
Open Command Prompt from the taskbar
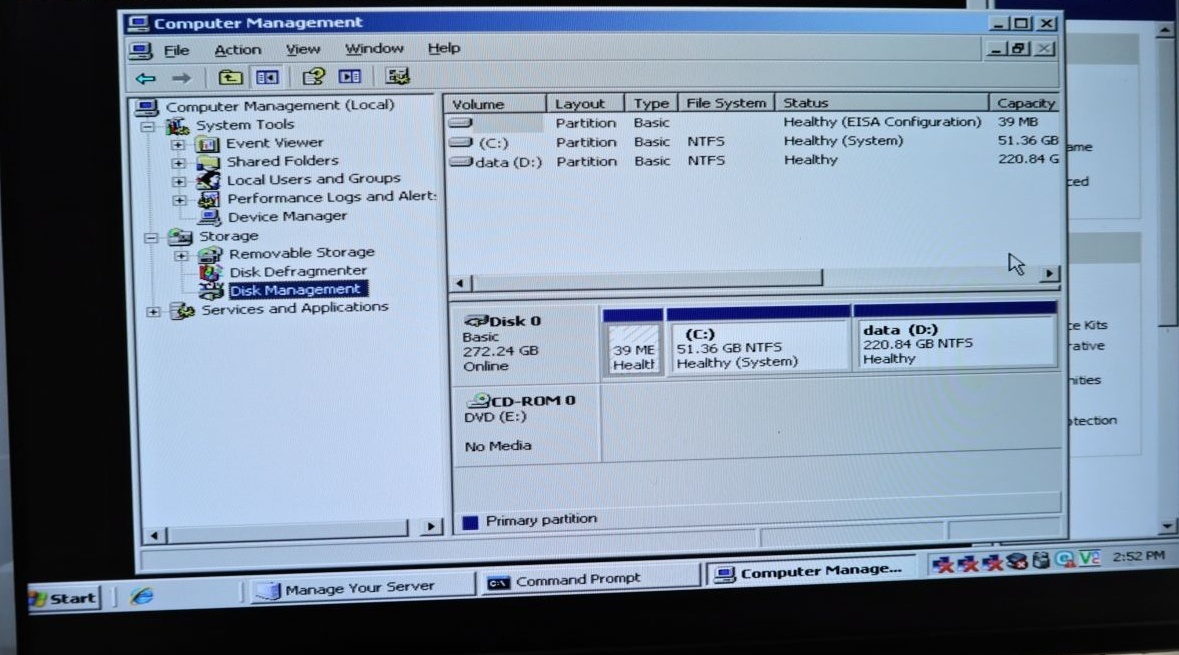point(583,575)
